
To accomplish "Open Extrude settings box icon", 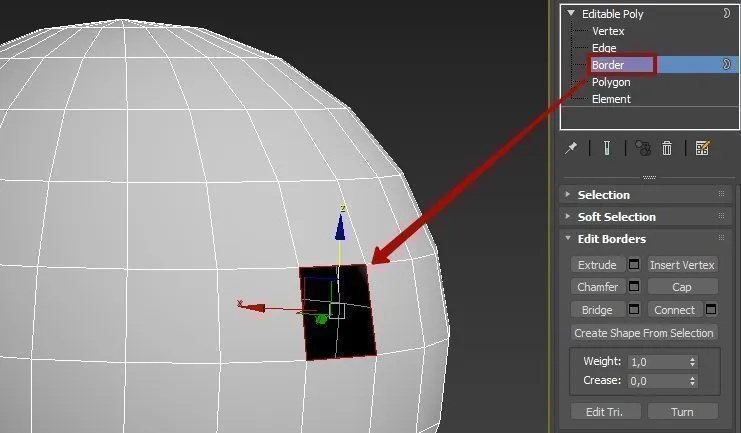I will pyautogui.click(x=634, y=265).
